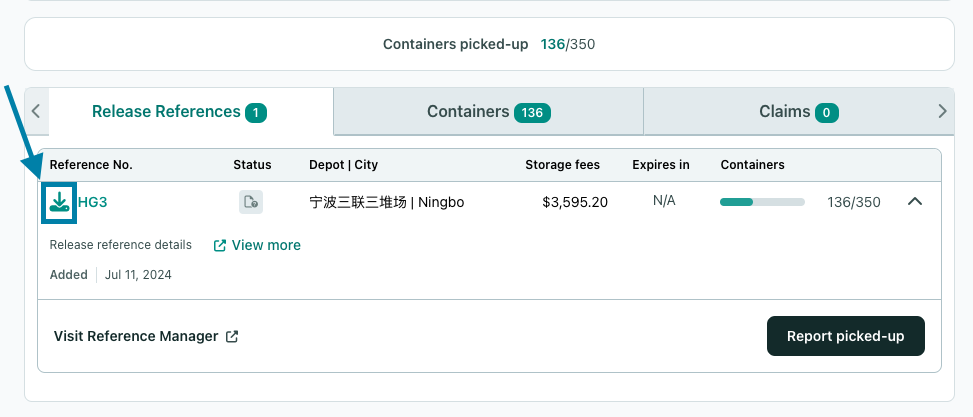Switch to the Containers tab
The image size is (973, 417).
tap(488, 112)
